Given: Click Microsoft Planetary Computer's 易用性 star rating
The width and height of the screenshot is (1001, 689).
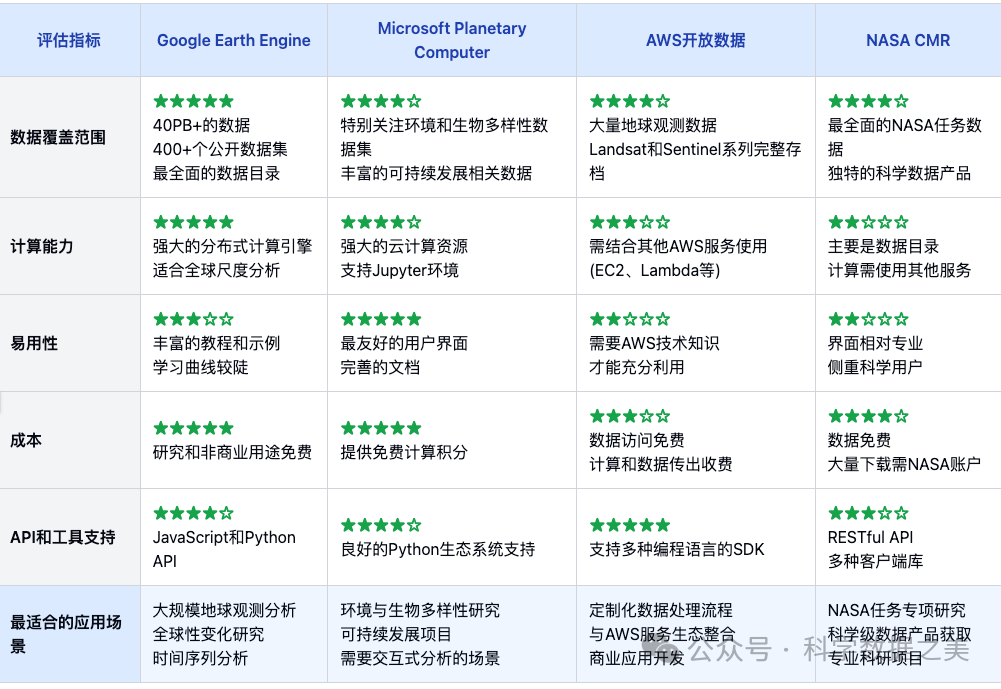Looking at the screenshot, I should coord(381,319).
